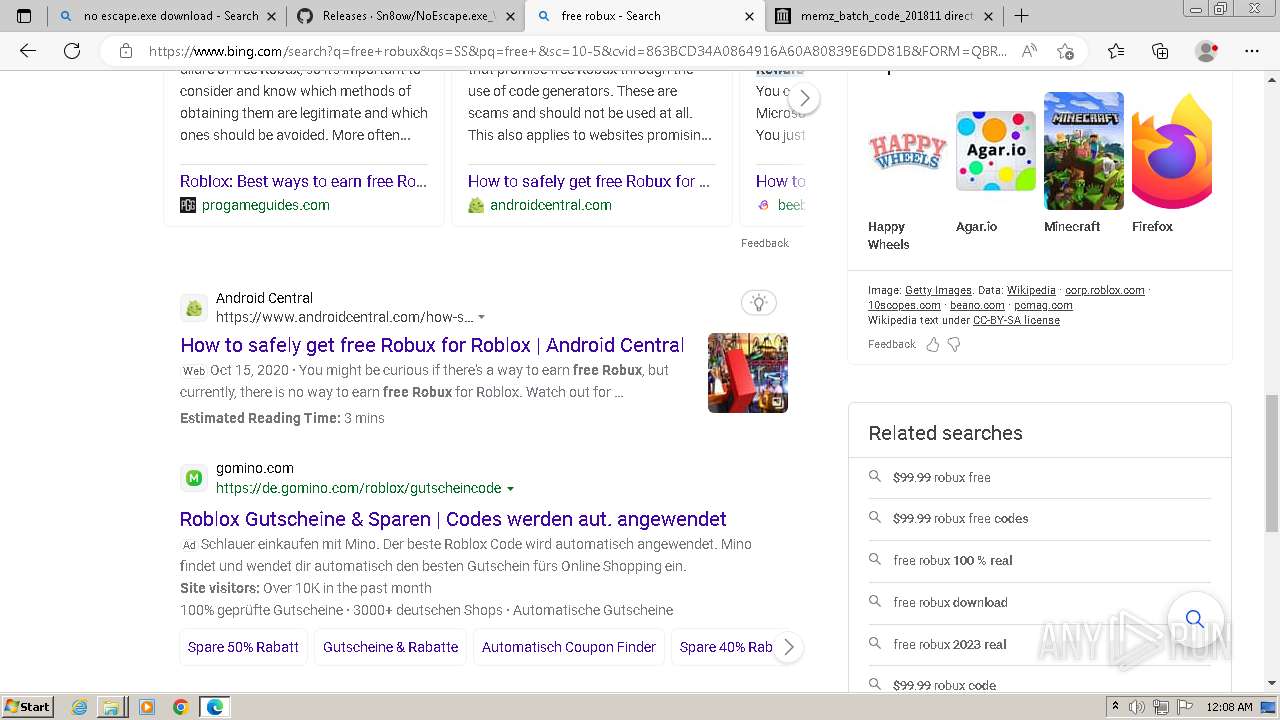The width and height of the screenshot is (1280, 720).
Task: Show more gomino ad sitelinks arrow
Action: pos(788,647)
